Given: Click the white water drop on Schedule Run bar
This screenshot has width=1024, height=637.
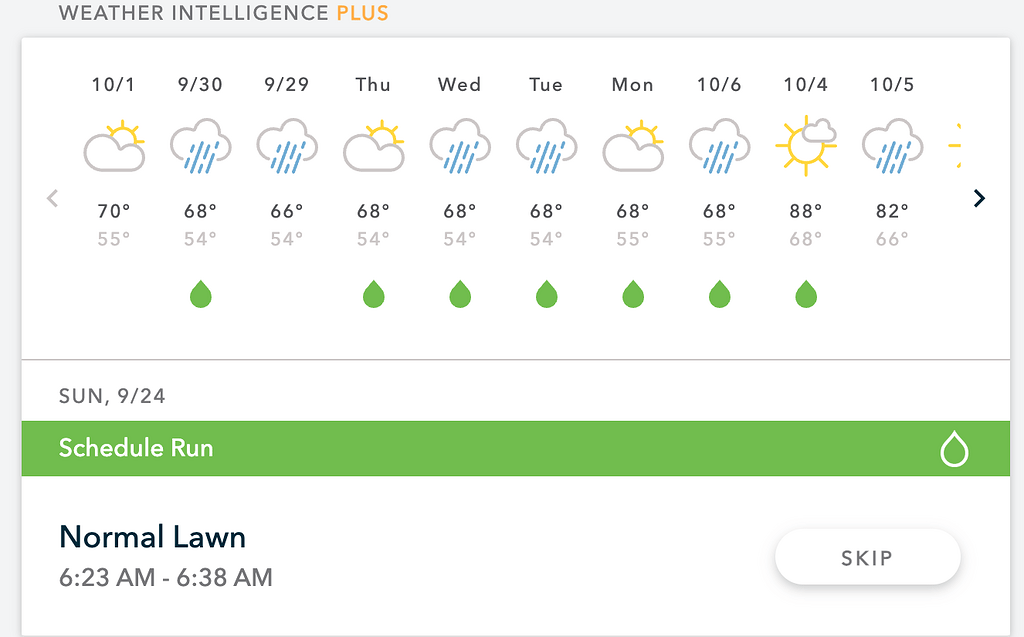Looking at the screenshot, I should click(x=954, y=450).
